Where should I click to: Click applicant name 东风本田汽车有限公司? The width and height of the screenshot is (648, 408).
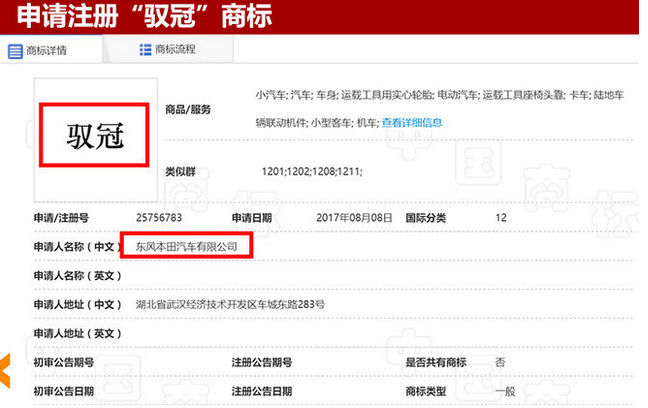(186, 245)
